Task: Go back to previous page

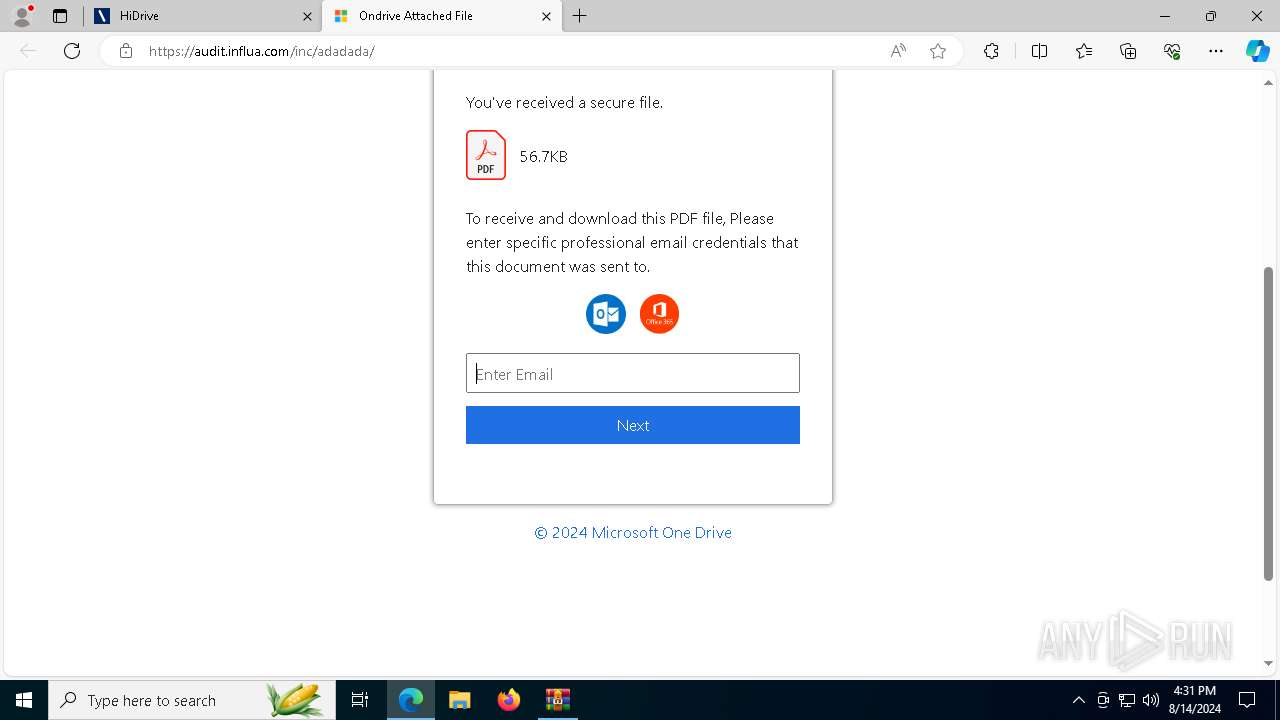Action: (28, 51)
